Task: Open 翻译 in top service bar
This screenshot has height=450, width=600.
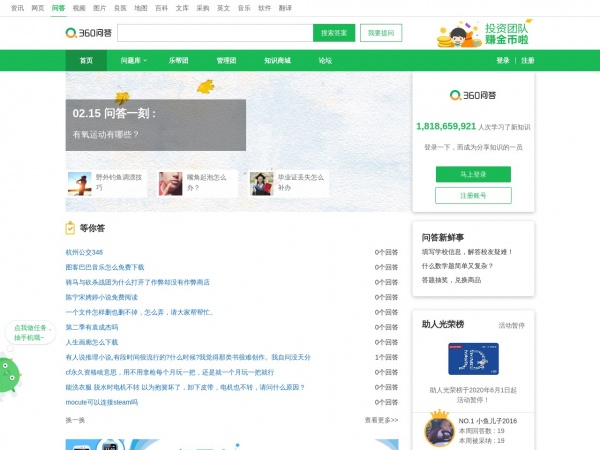Action: (285, 8)
